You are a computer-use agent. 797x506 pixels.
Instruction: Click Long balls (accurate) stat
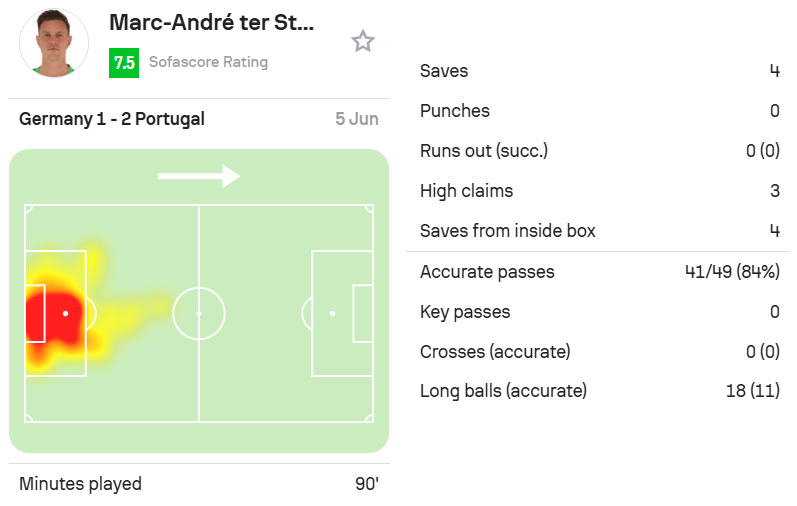[600, 391]
